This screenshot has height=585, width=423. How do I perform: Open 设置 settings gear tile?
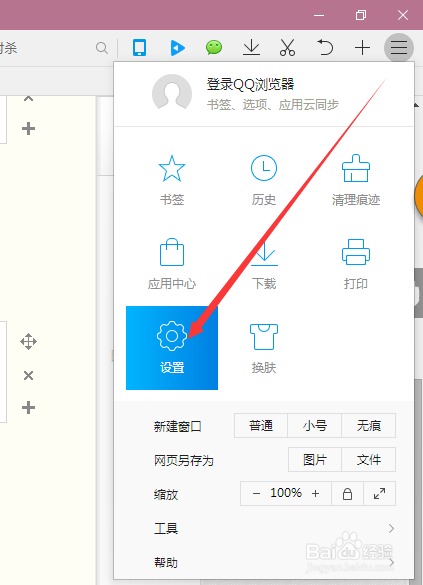(x=172, y=348)
